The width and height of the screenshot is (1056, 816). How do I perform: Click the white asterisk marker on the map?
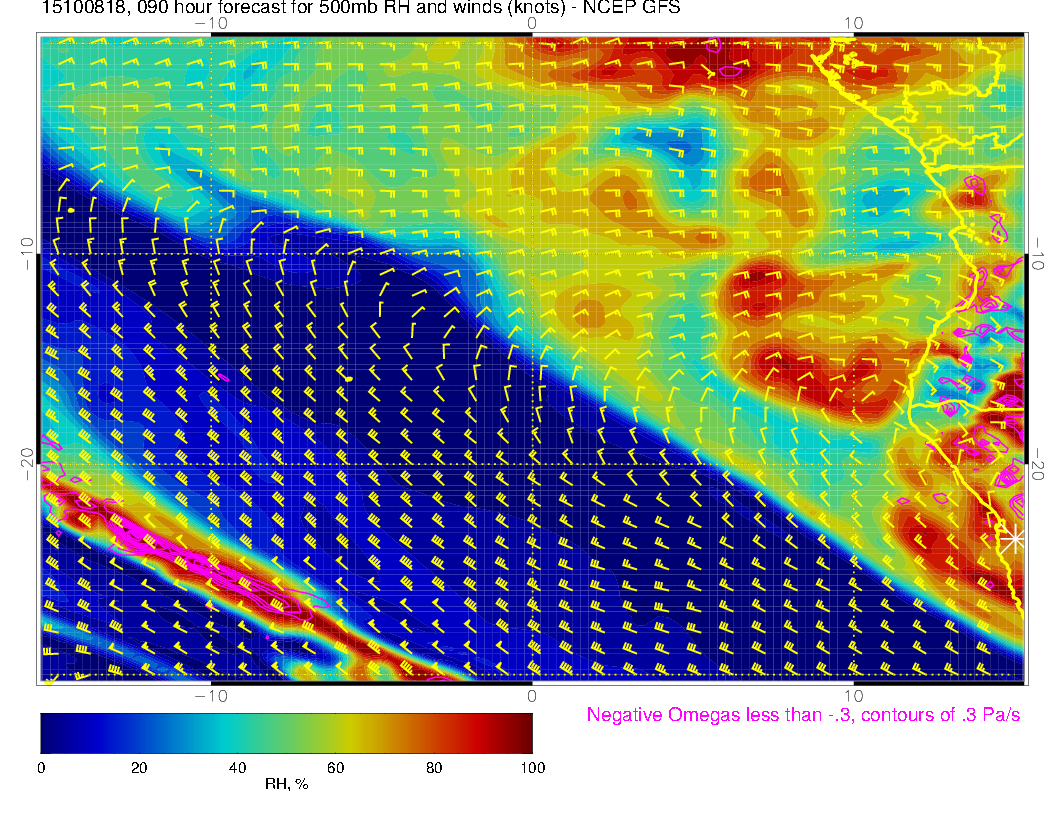tap(1014, 538)
